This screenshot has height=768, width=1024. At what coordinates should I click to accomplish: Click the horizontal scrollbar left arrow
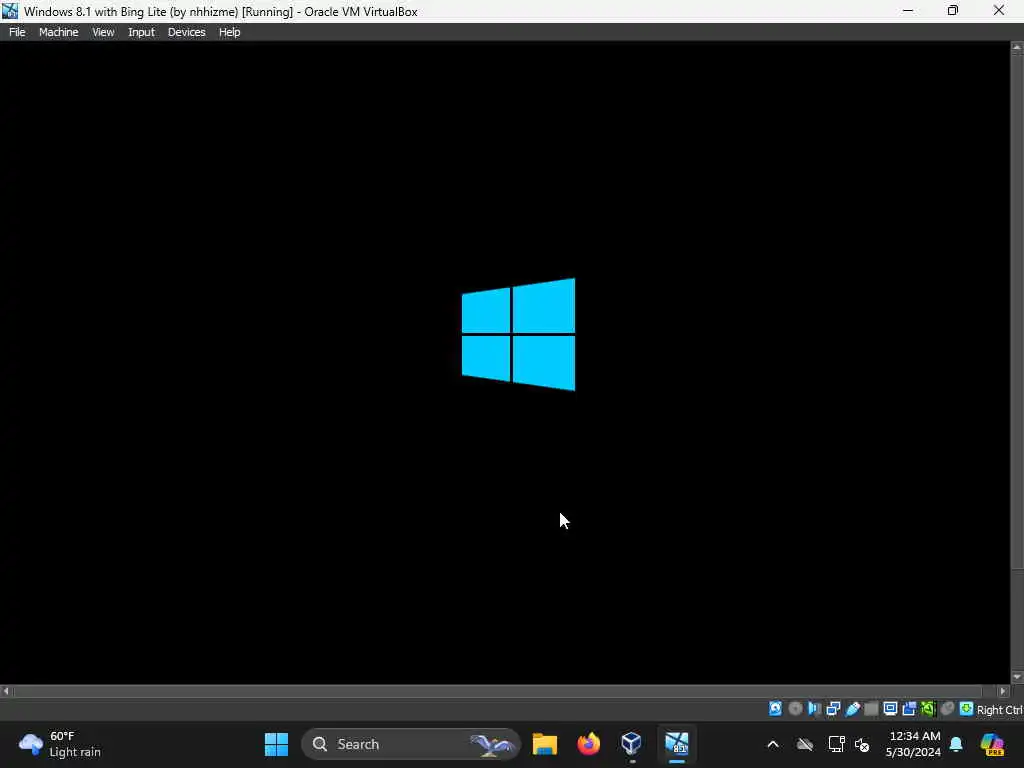6,690
